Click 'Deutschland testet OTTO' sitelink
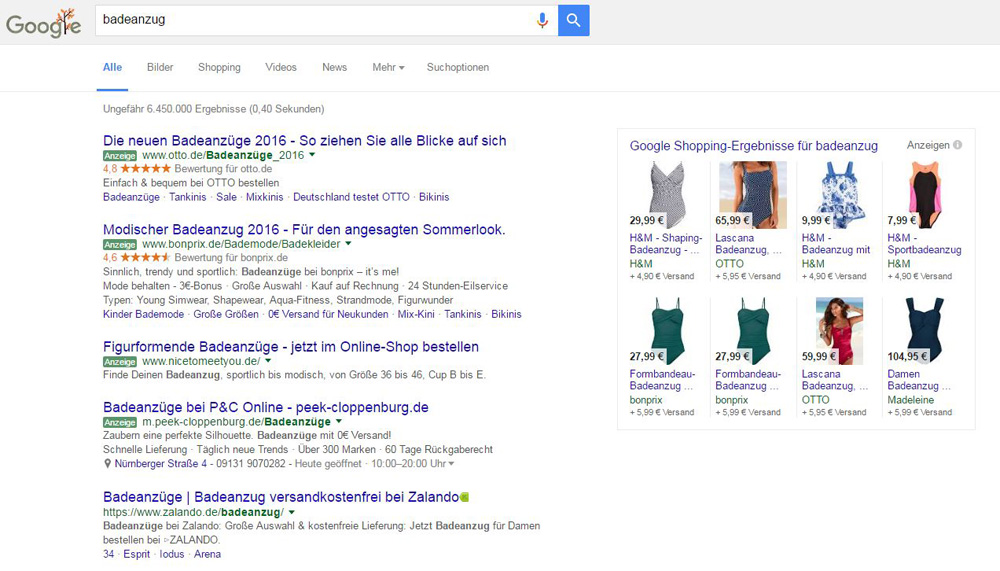 (351, 197)
